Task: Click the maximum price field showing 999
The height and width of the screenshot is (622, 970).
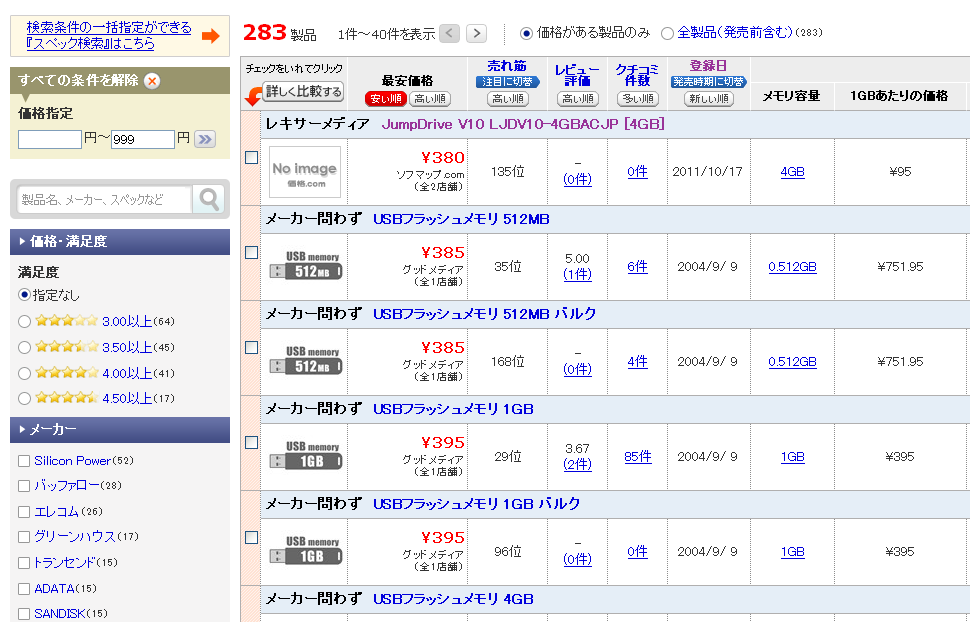Action: click(143, 139)
